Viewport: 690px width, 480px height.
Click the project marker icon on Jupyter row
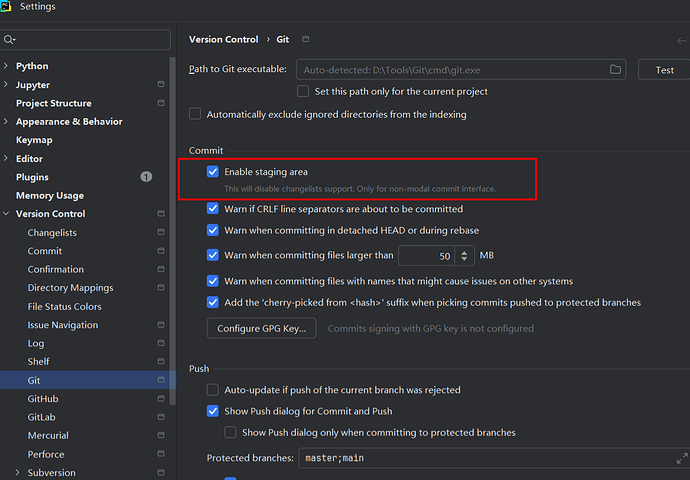[x=161, y=84]
